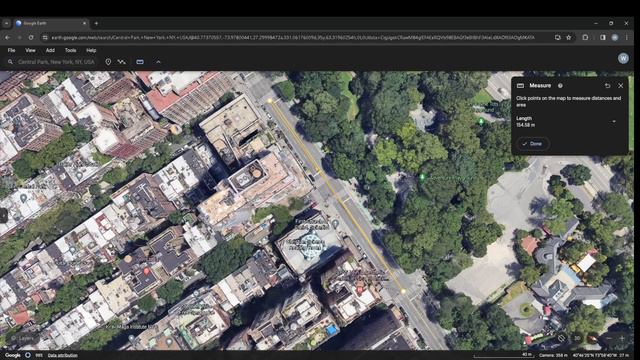The width and height of the screenshot is (640, 360).
Task: Reload the Google Earth page
Action: click(x=31, y=37)
